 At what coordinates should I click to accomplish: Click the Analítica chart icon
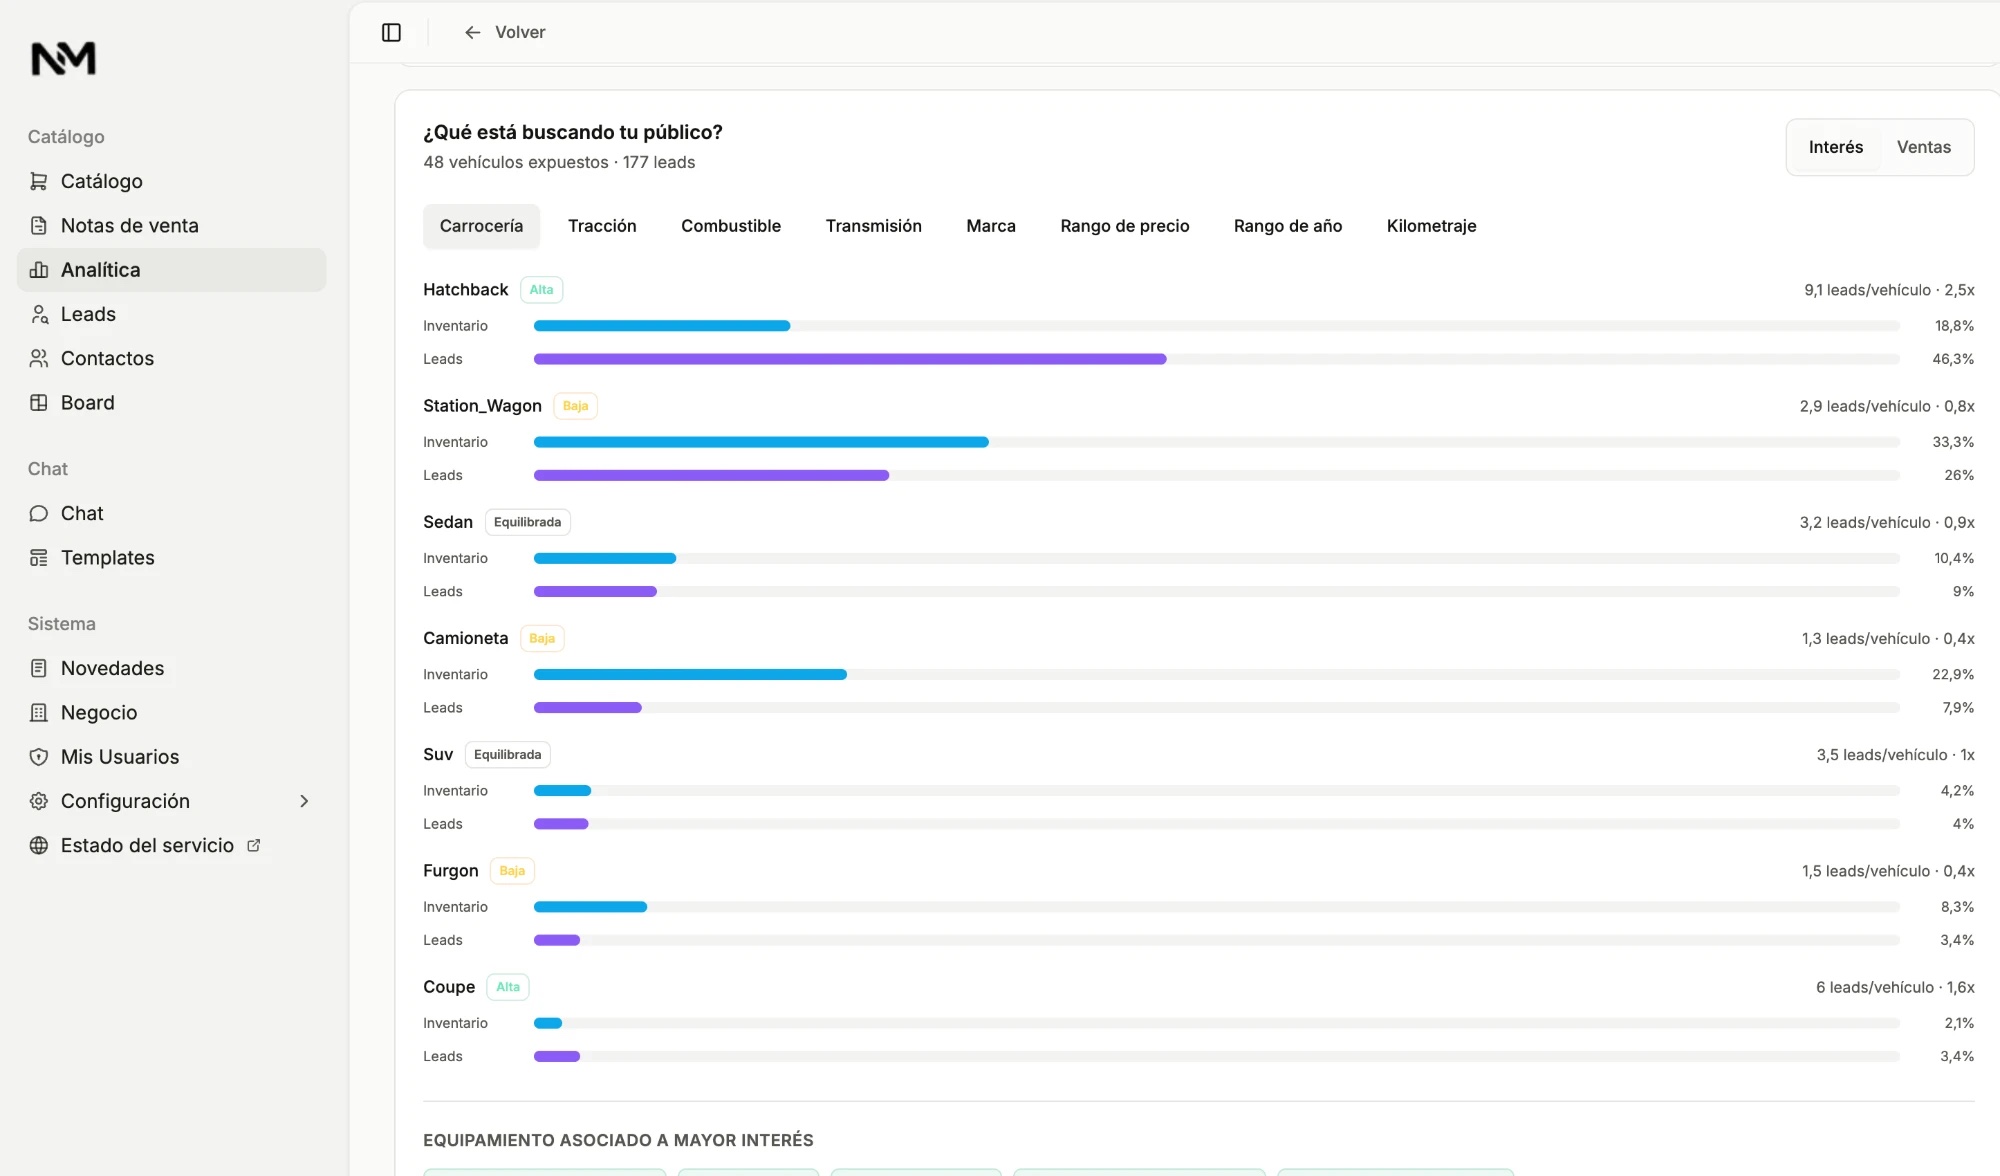tap(39, 270)
